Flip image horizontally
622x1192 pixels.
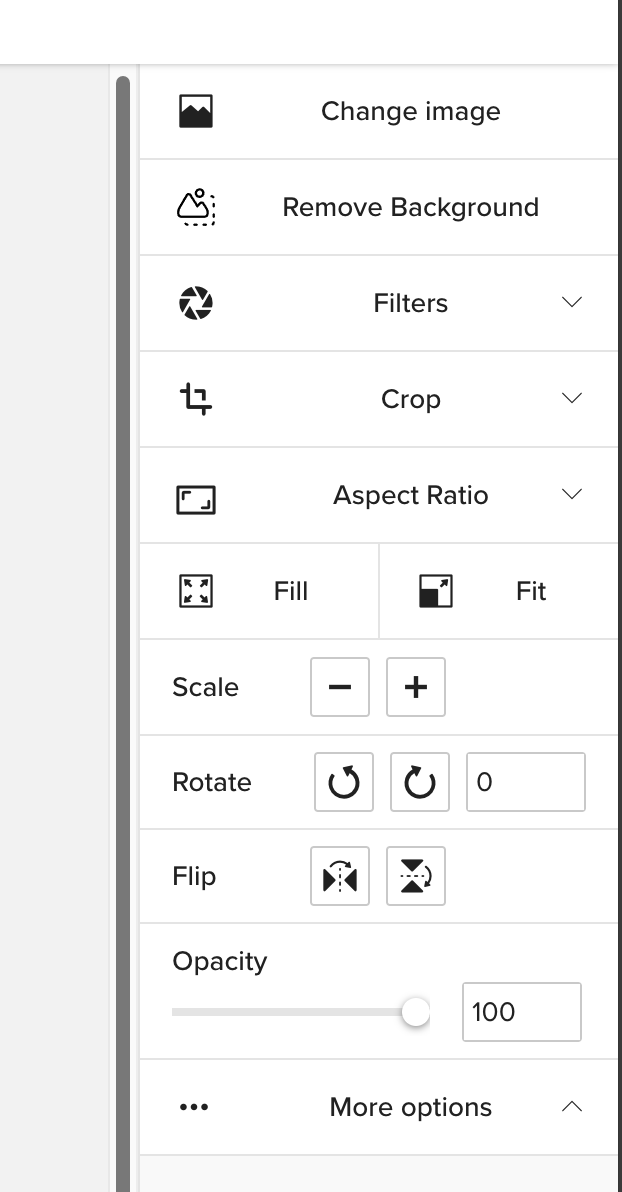tap(340, 877)
